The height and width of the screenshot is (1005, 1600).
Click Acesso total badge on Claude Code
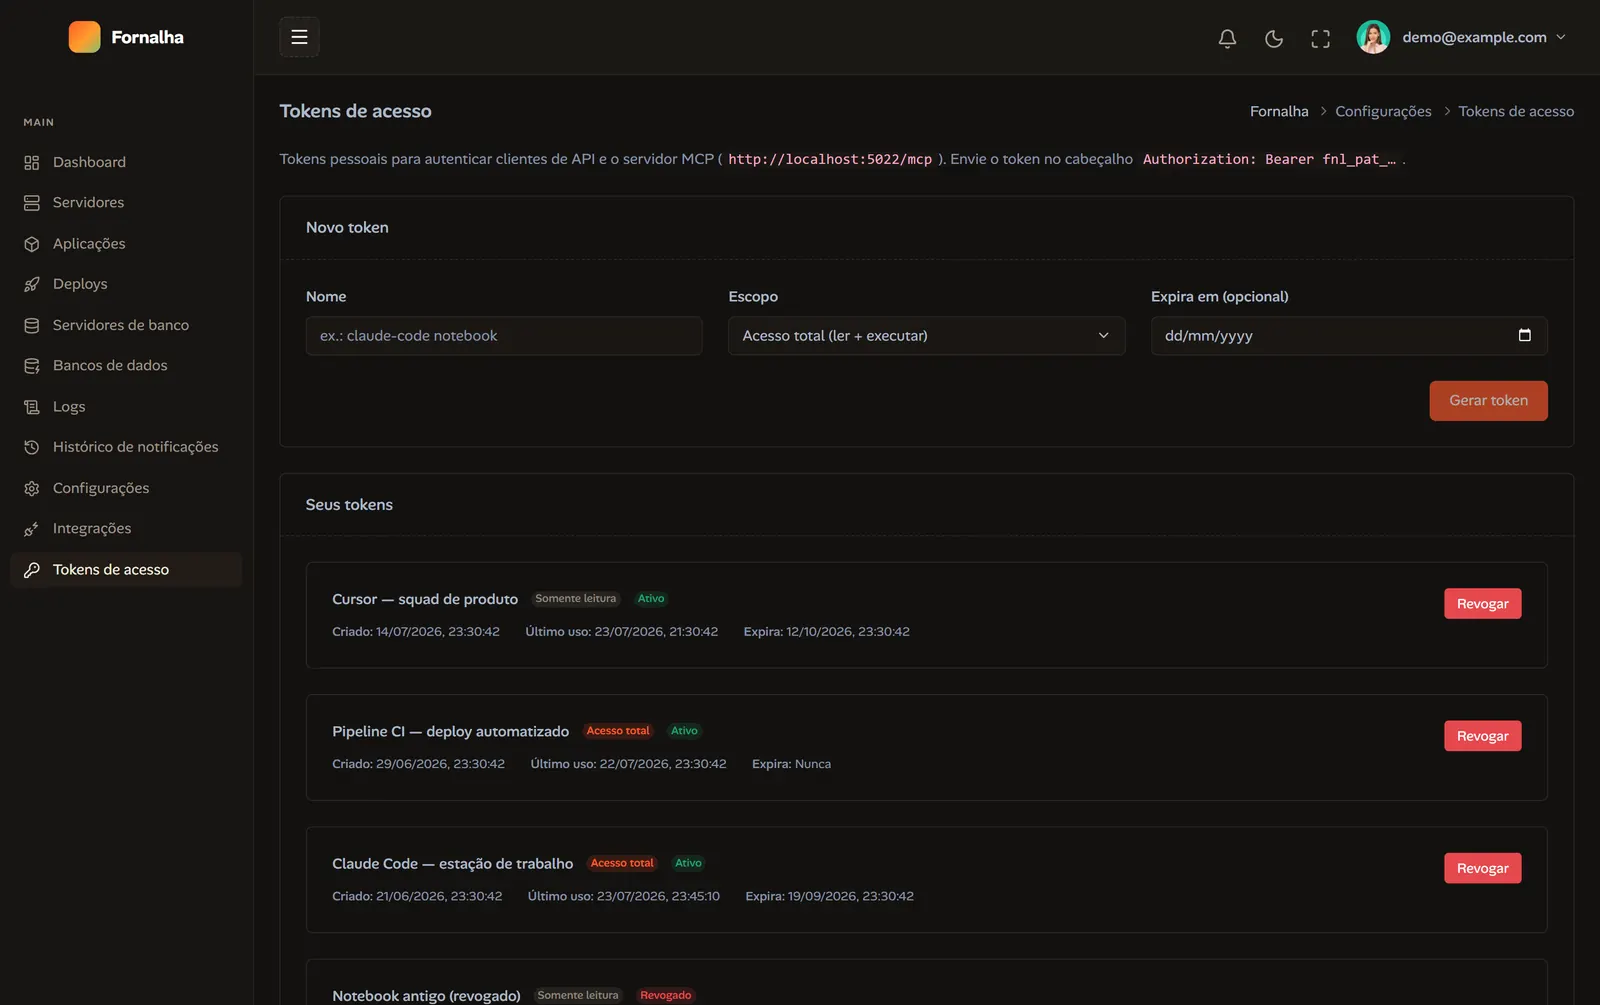point(622,863)
